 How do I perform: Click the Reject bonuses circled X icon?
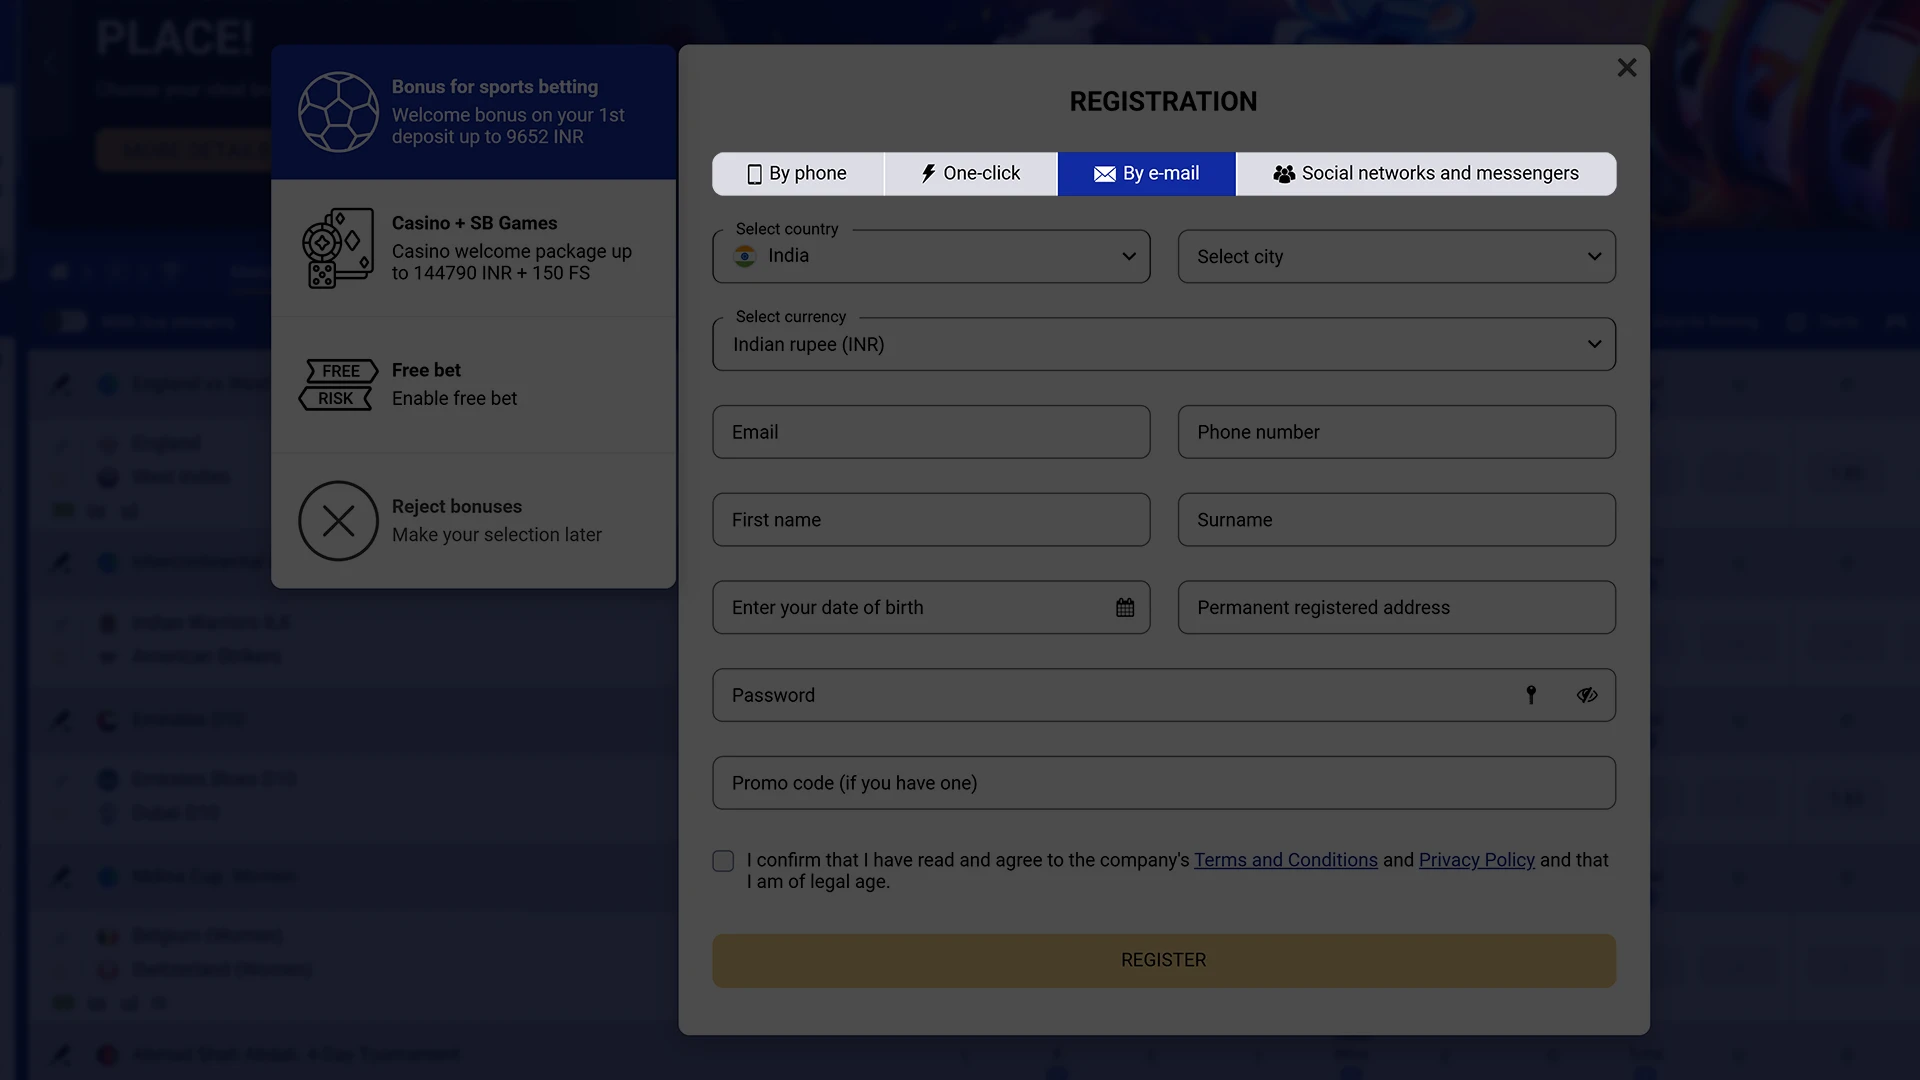pyautogui.click(x=338, y=520)
